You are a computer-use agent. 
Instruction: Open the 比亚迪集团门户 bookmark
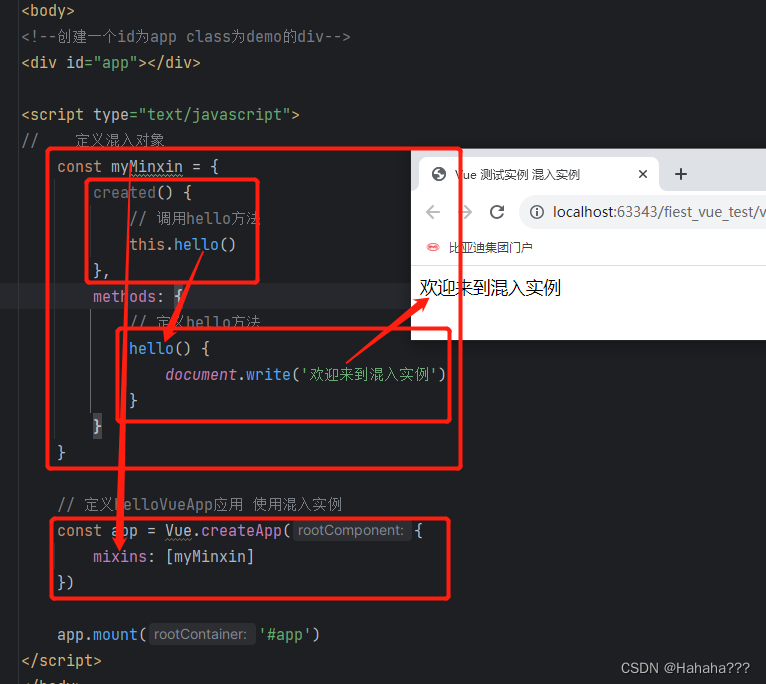(479, 247)
